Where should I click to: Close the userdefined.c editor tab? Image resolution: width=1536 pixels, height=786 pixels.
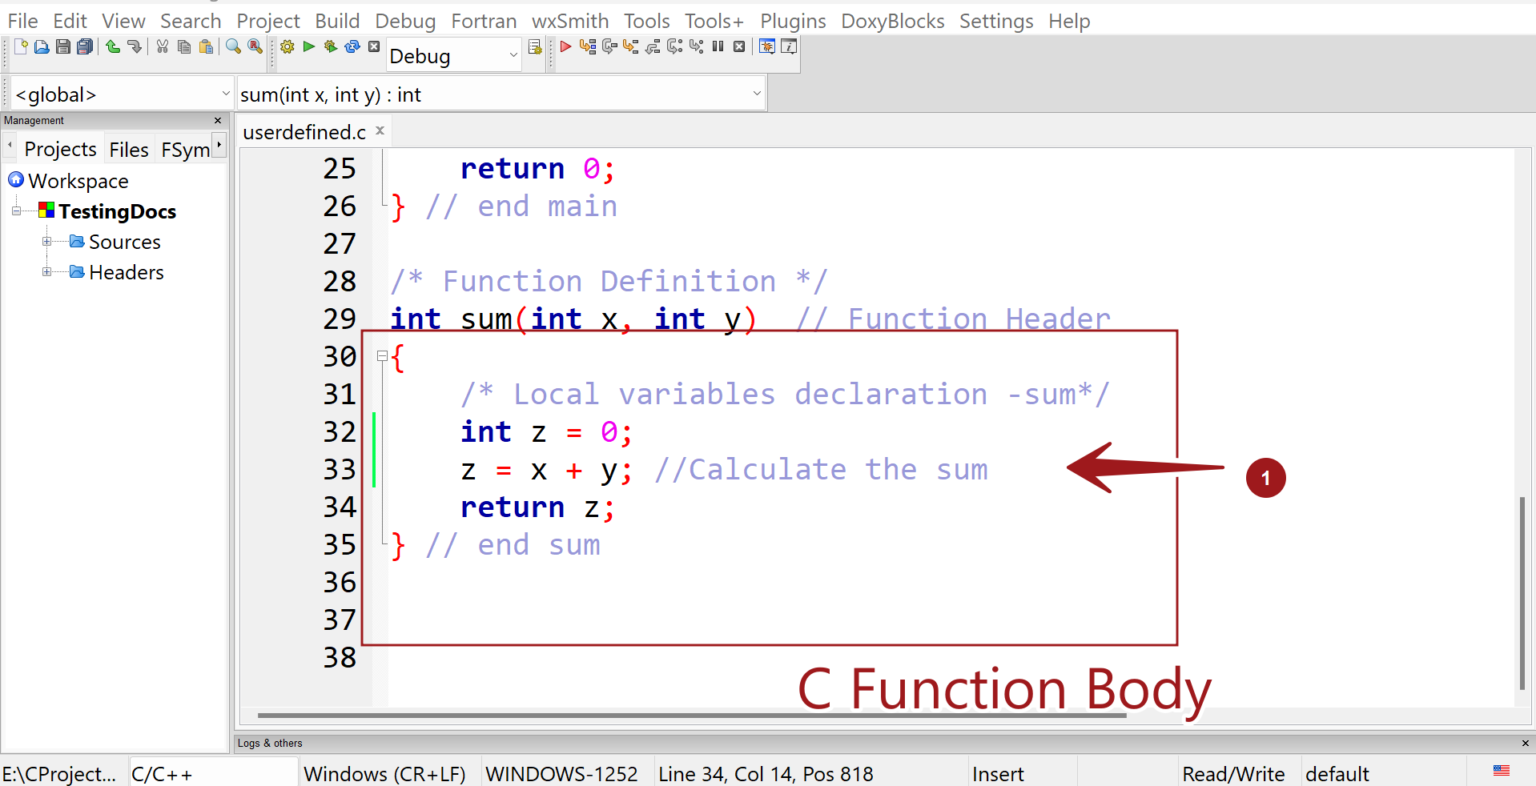pyautogui.click(x=380, y=131)
